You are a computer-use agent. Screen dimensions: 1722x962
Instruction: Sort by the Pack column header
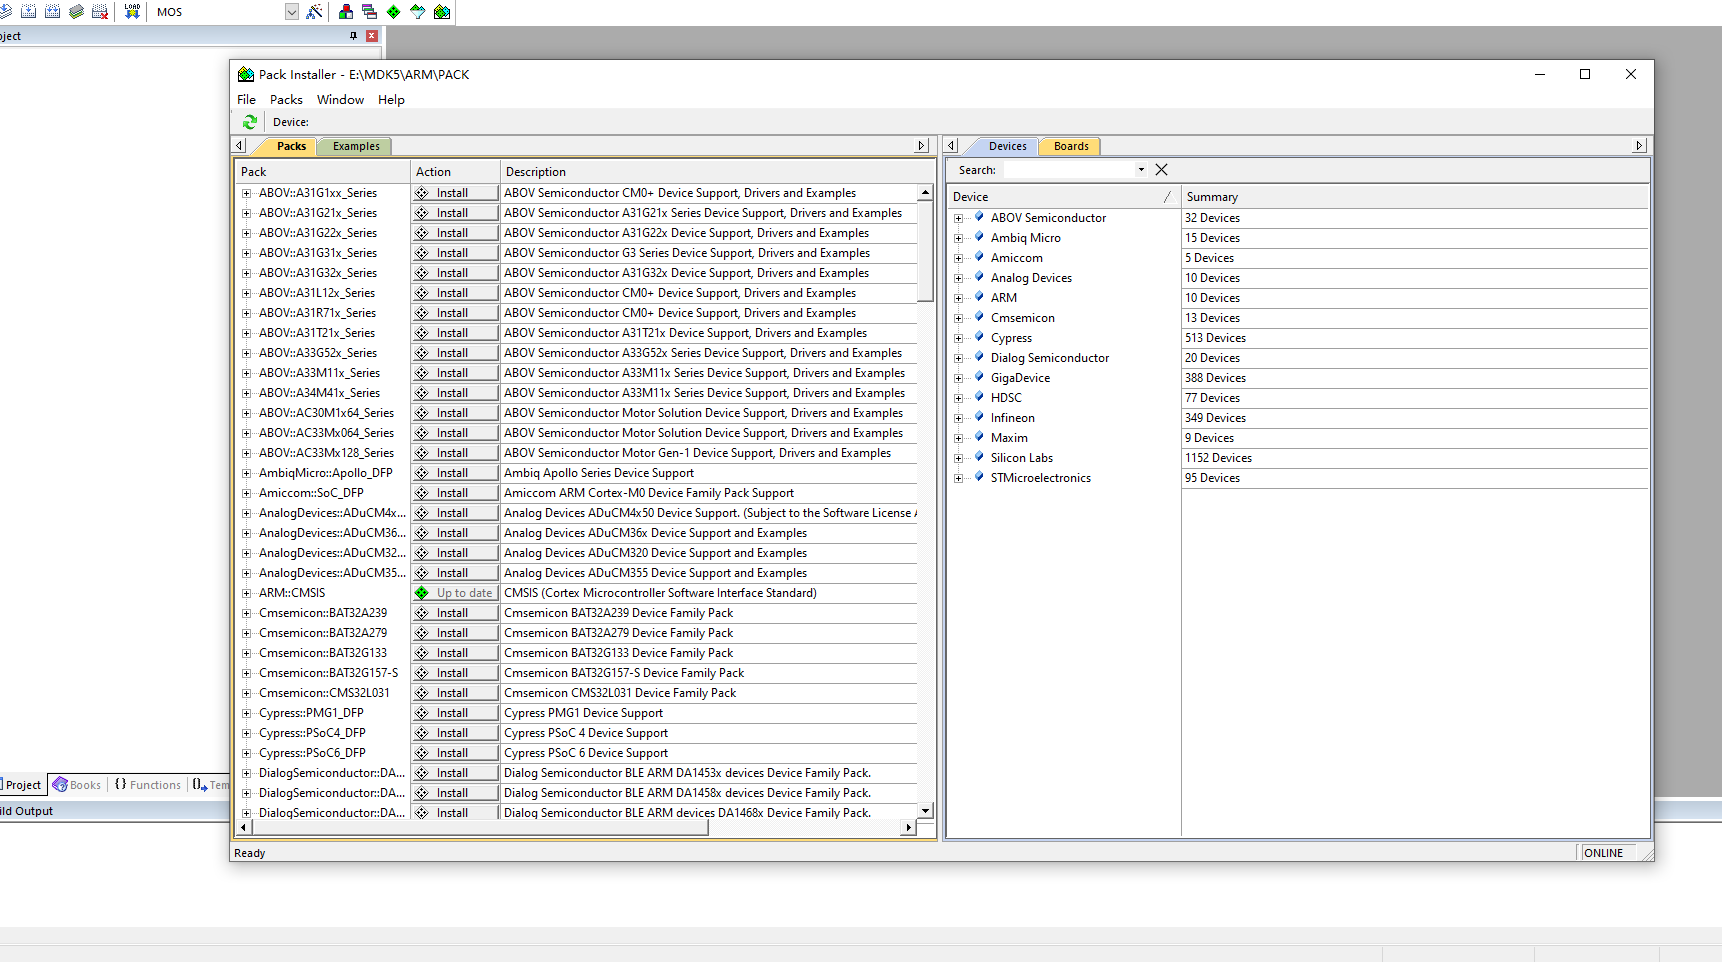pos(323,172)
